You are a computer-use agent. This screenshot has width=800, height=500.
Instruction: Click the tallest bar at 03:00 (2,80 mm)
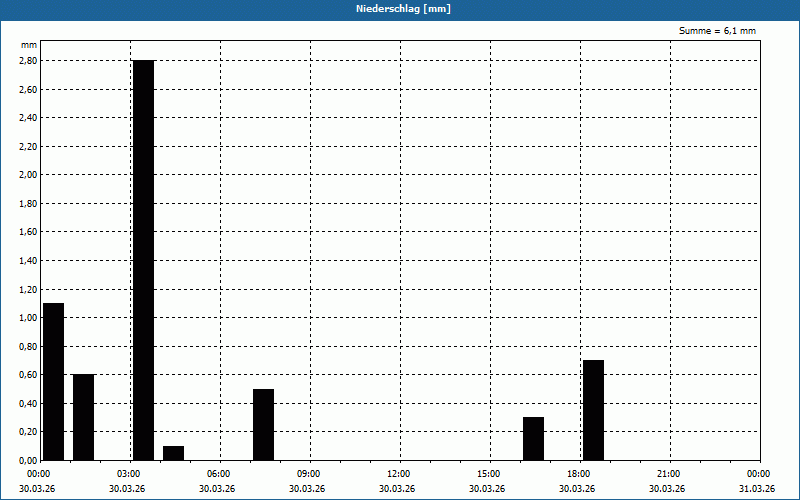click(143, 260)
